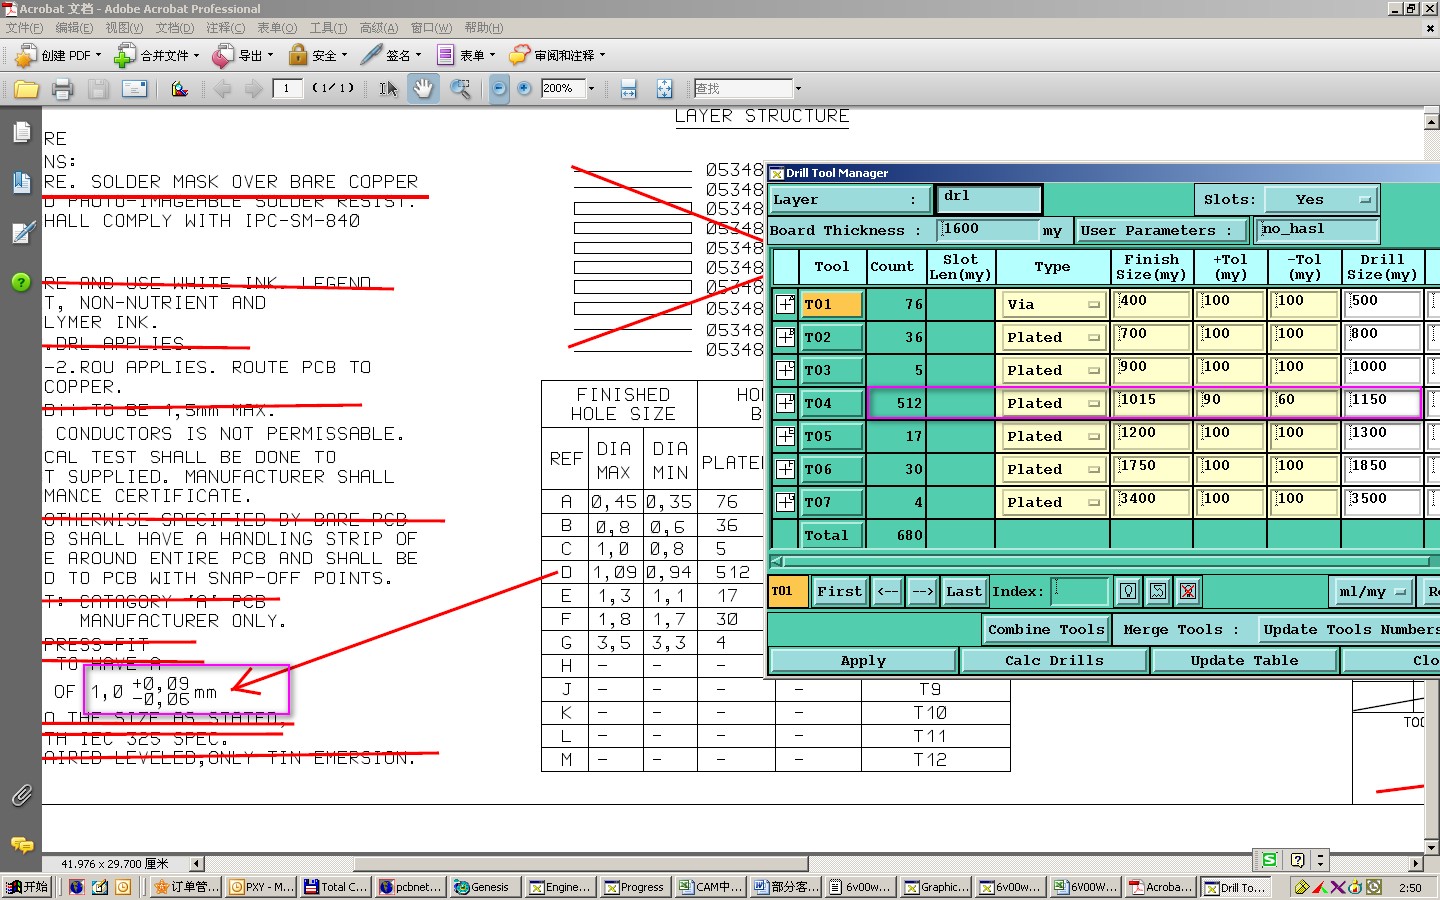Screen dimensions: 1440x900
Task: Open the Bookmarks panel in the left sidebar
Action: click(21, 182)
